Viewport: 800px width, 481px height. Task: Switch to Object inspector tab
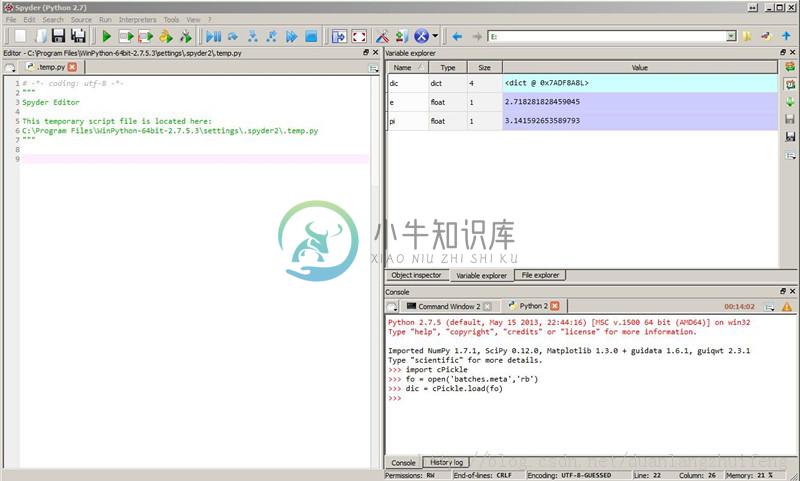(416, 275)
